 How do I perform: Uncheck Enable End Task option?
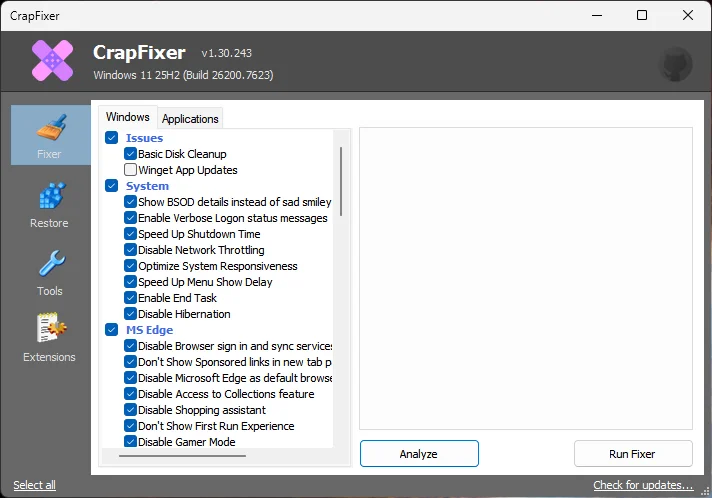131,298
